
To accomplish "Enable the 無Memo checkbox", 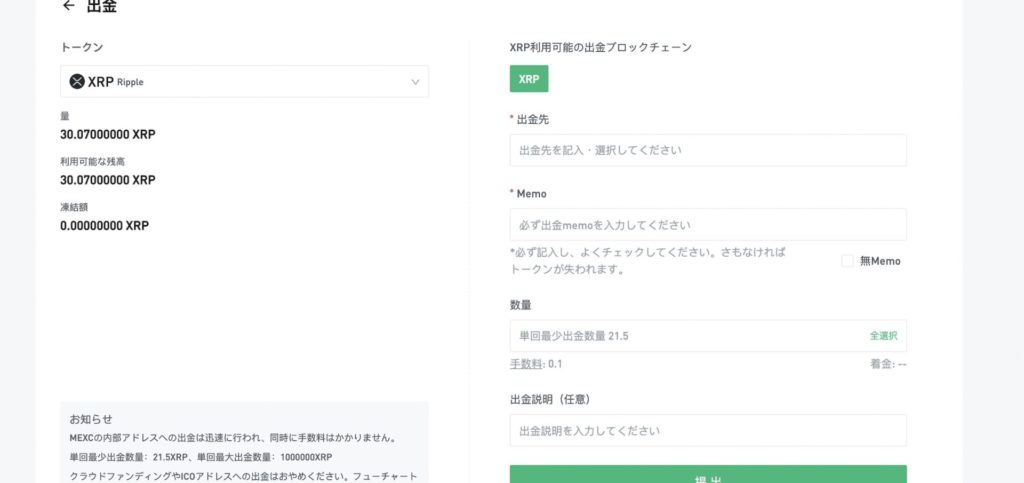I will coord(847,261).
